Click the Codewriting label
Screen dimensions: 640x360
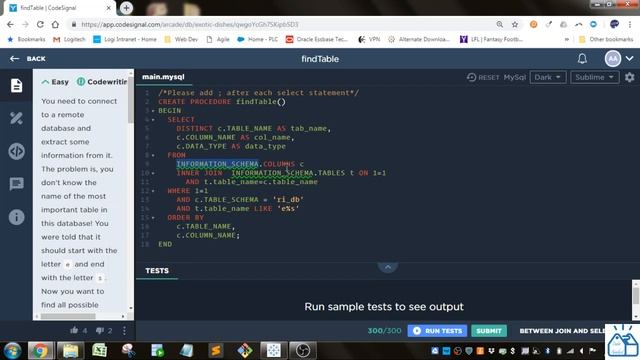(x=107, y=82)
